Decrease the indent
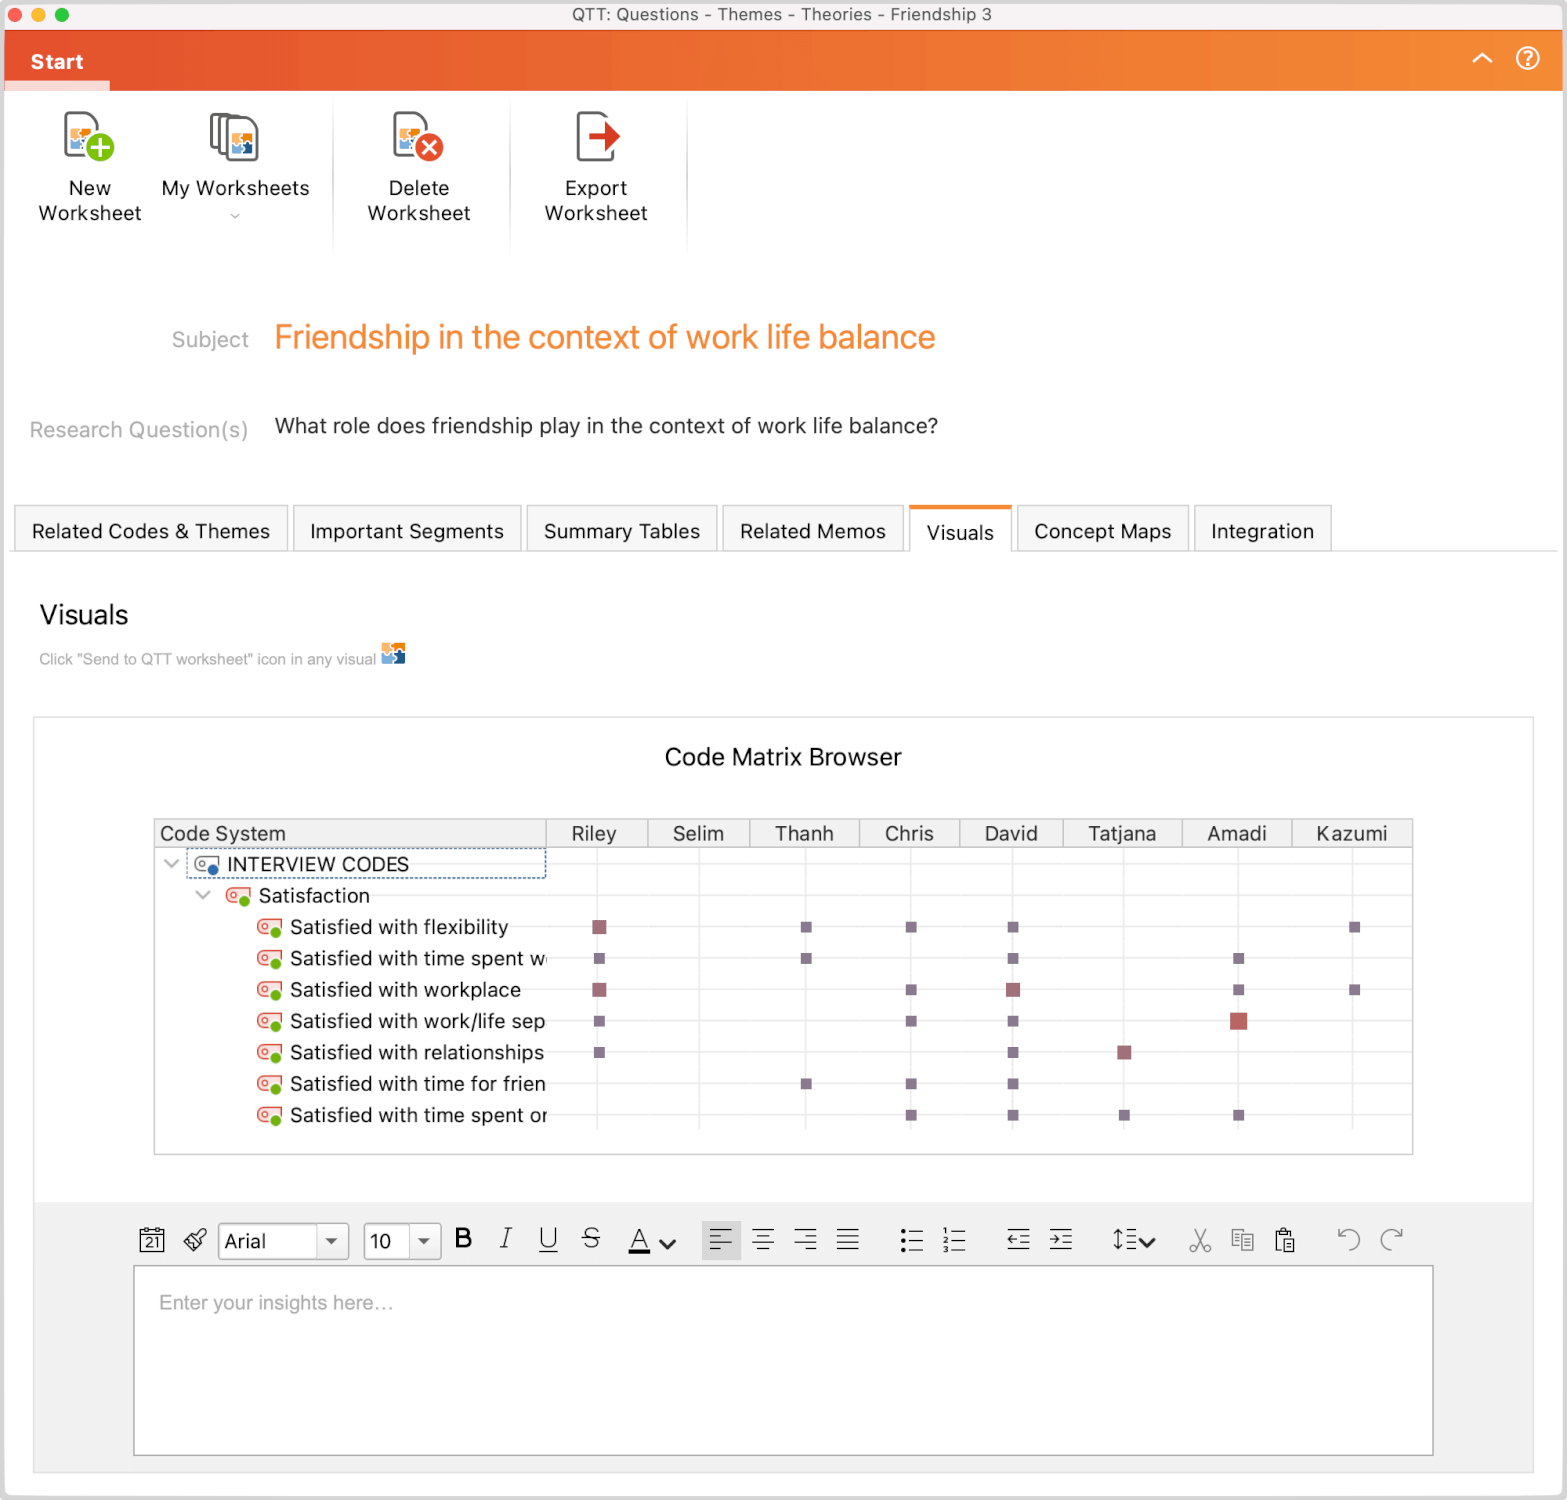1567x1500 pixels. point(1018,1240)
